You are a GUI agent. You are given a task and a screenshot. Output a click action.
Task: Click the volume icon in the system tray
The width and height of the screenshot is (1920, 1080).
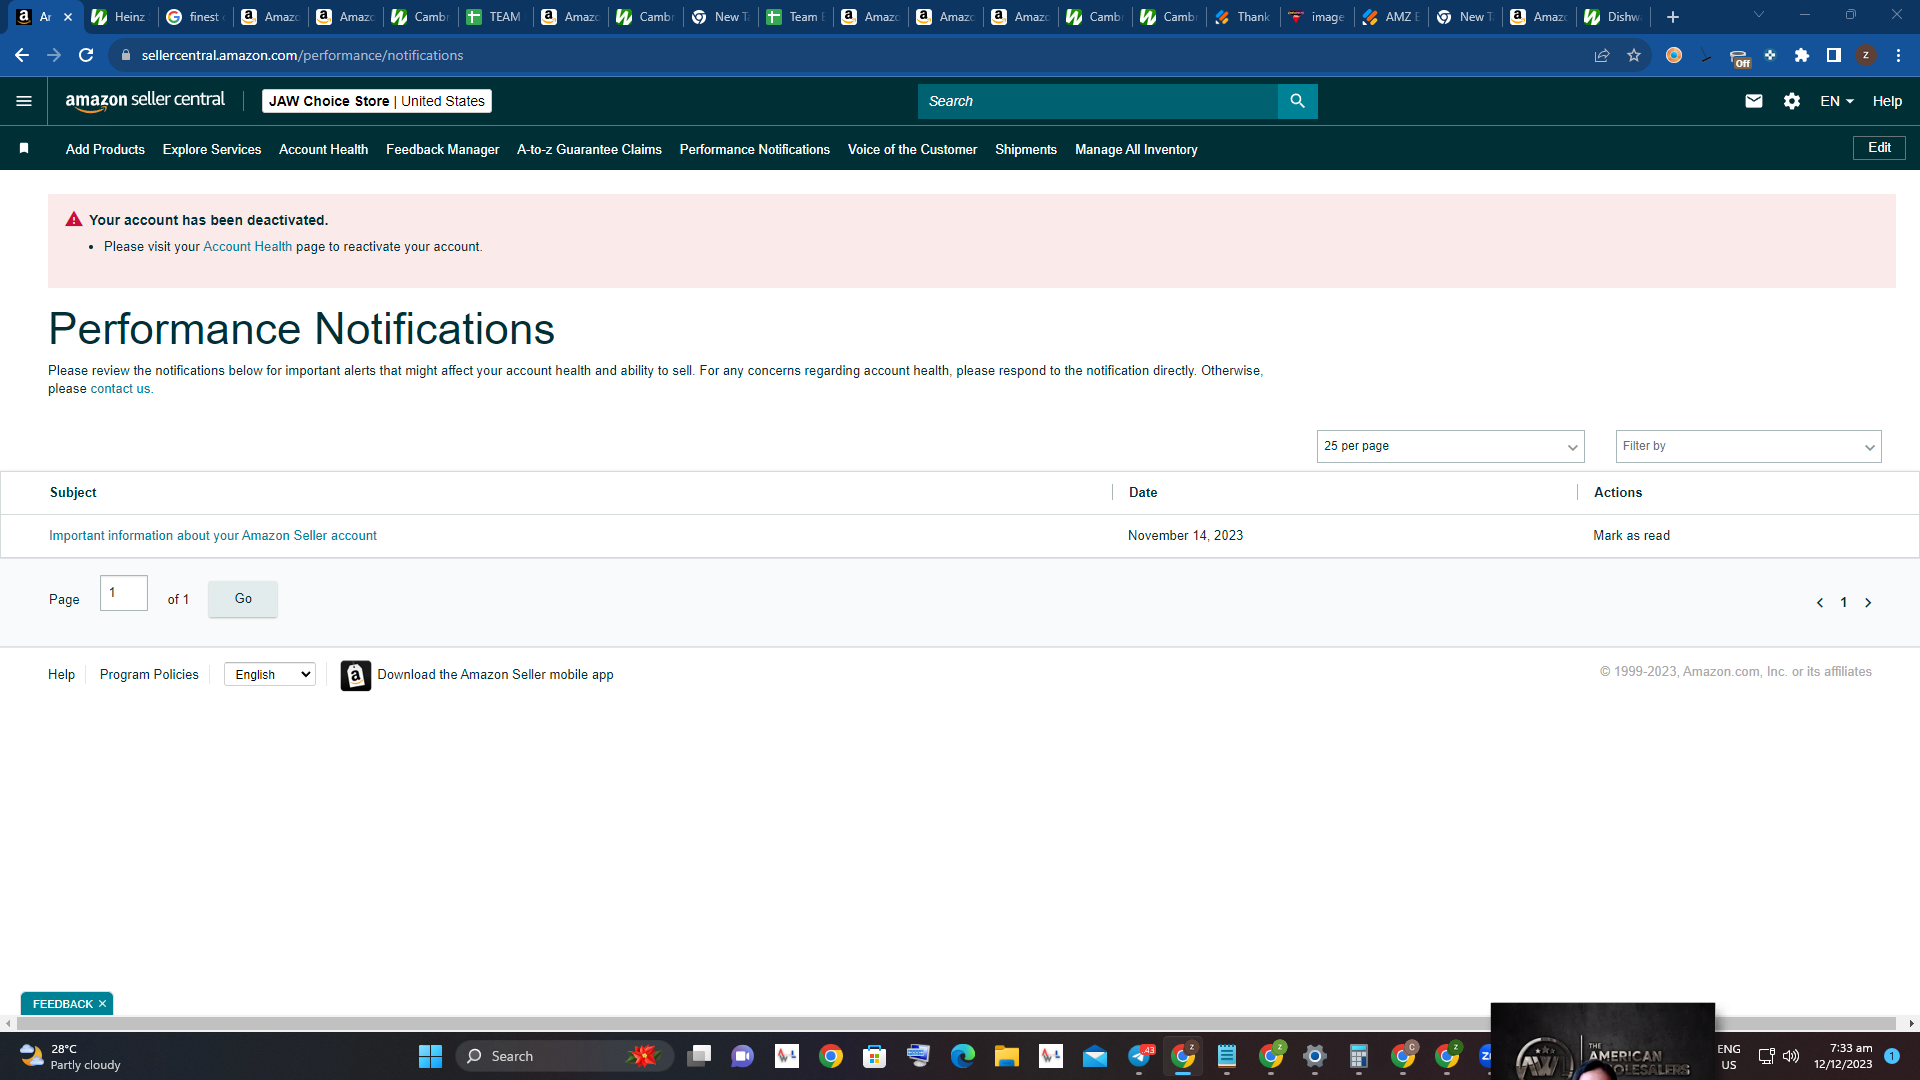pos(1791,1056)
